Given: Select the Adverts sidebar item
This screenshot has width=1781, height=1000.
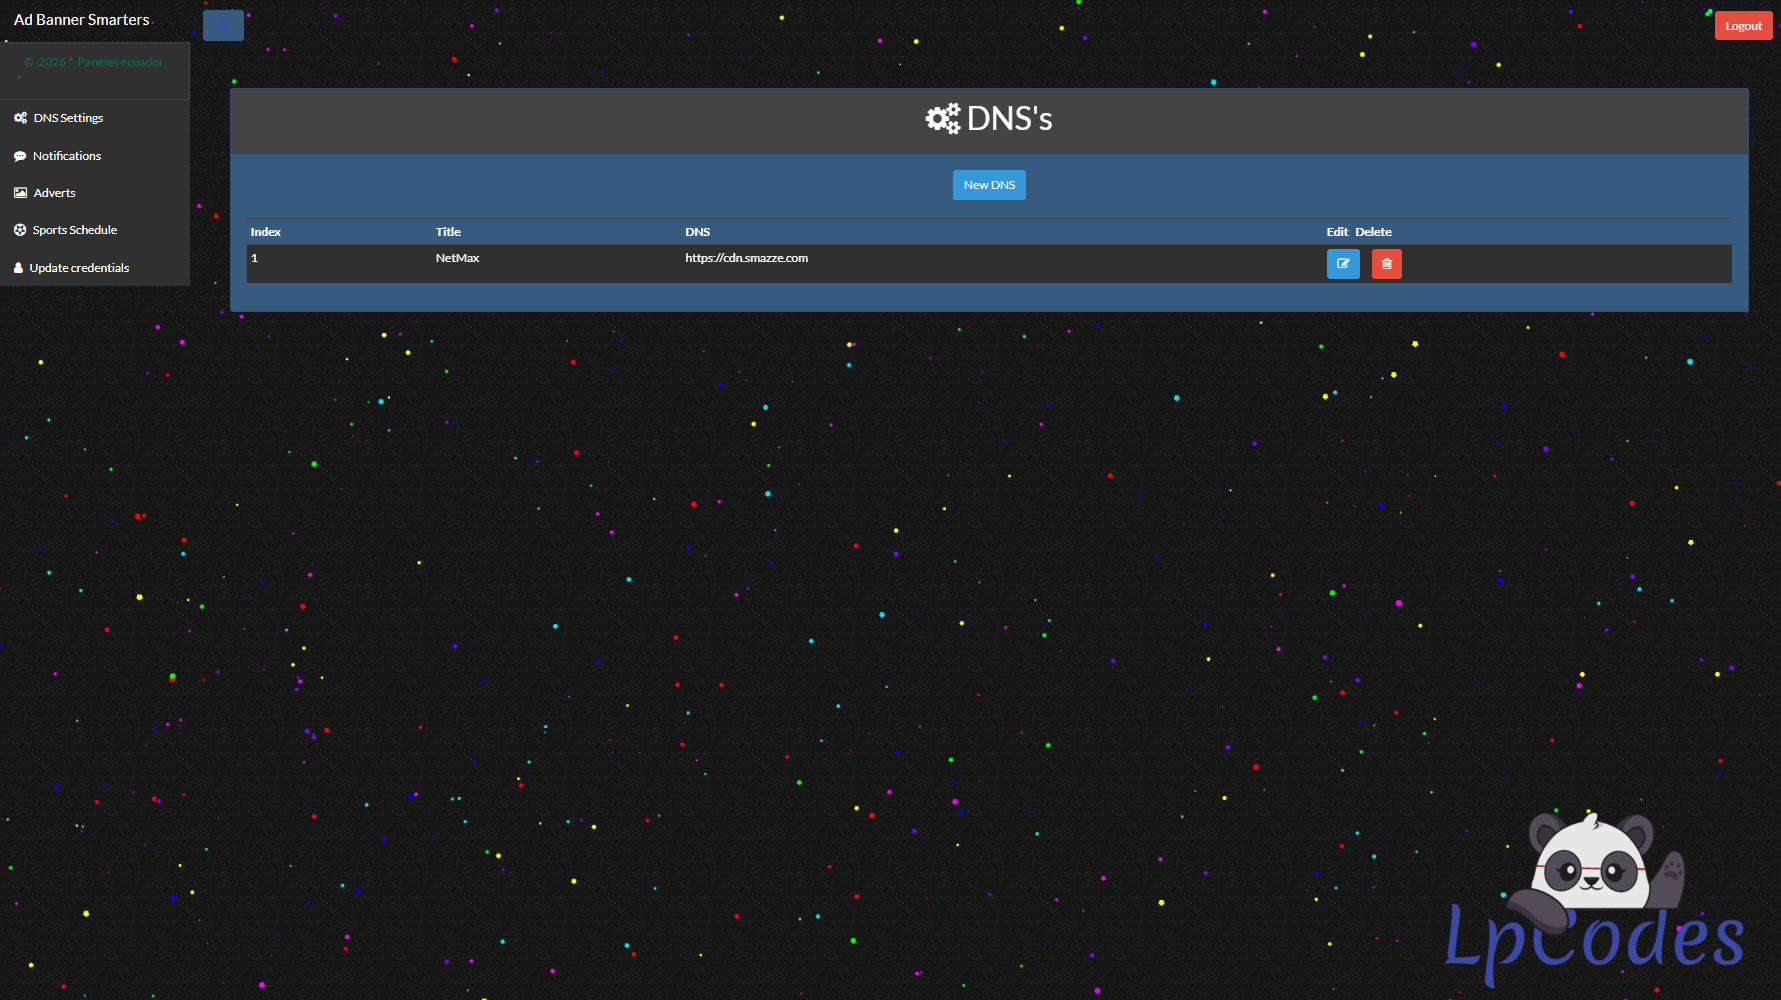Looking at the screenshot, I should pos(54,193).
